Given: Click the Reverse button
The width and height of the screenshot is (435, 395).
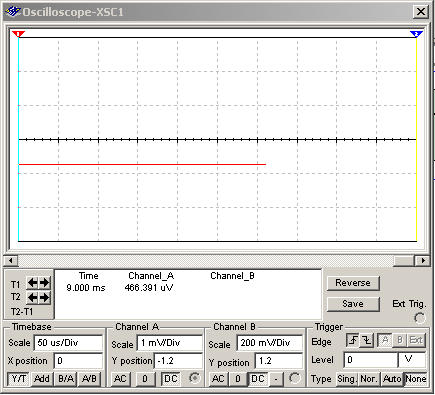Looking at the screenshot, I should pos(353,283).
